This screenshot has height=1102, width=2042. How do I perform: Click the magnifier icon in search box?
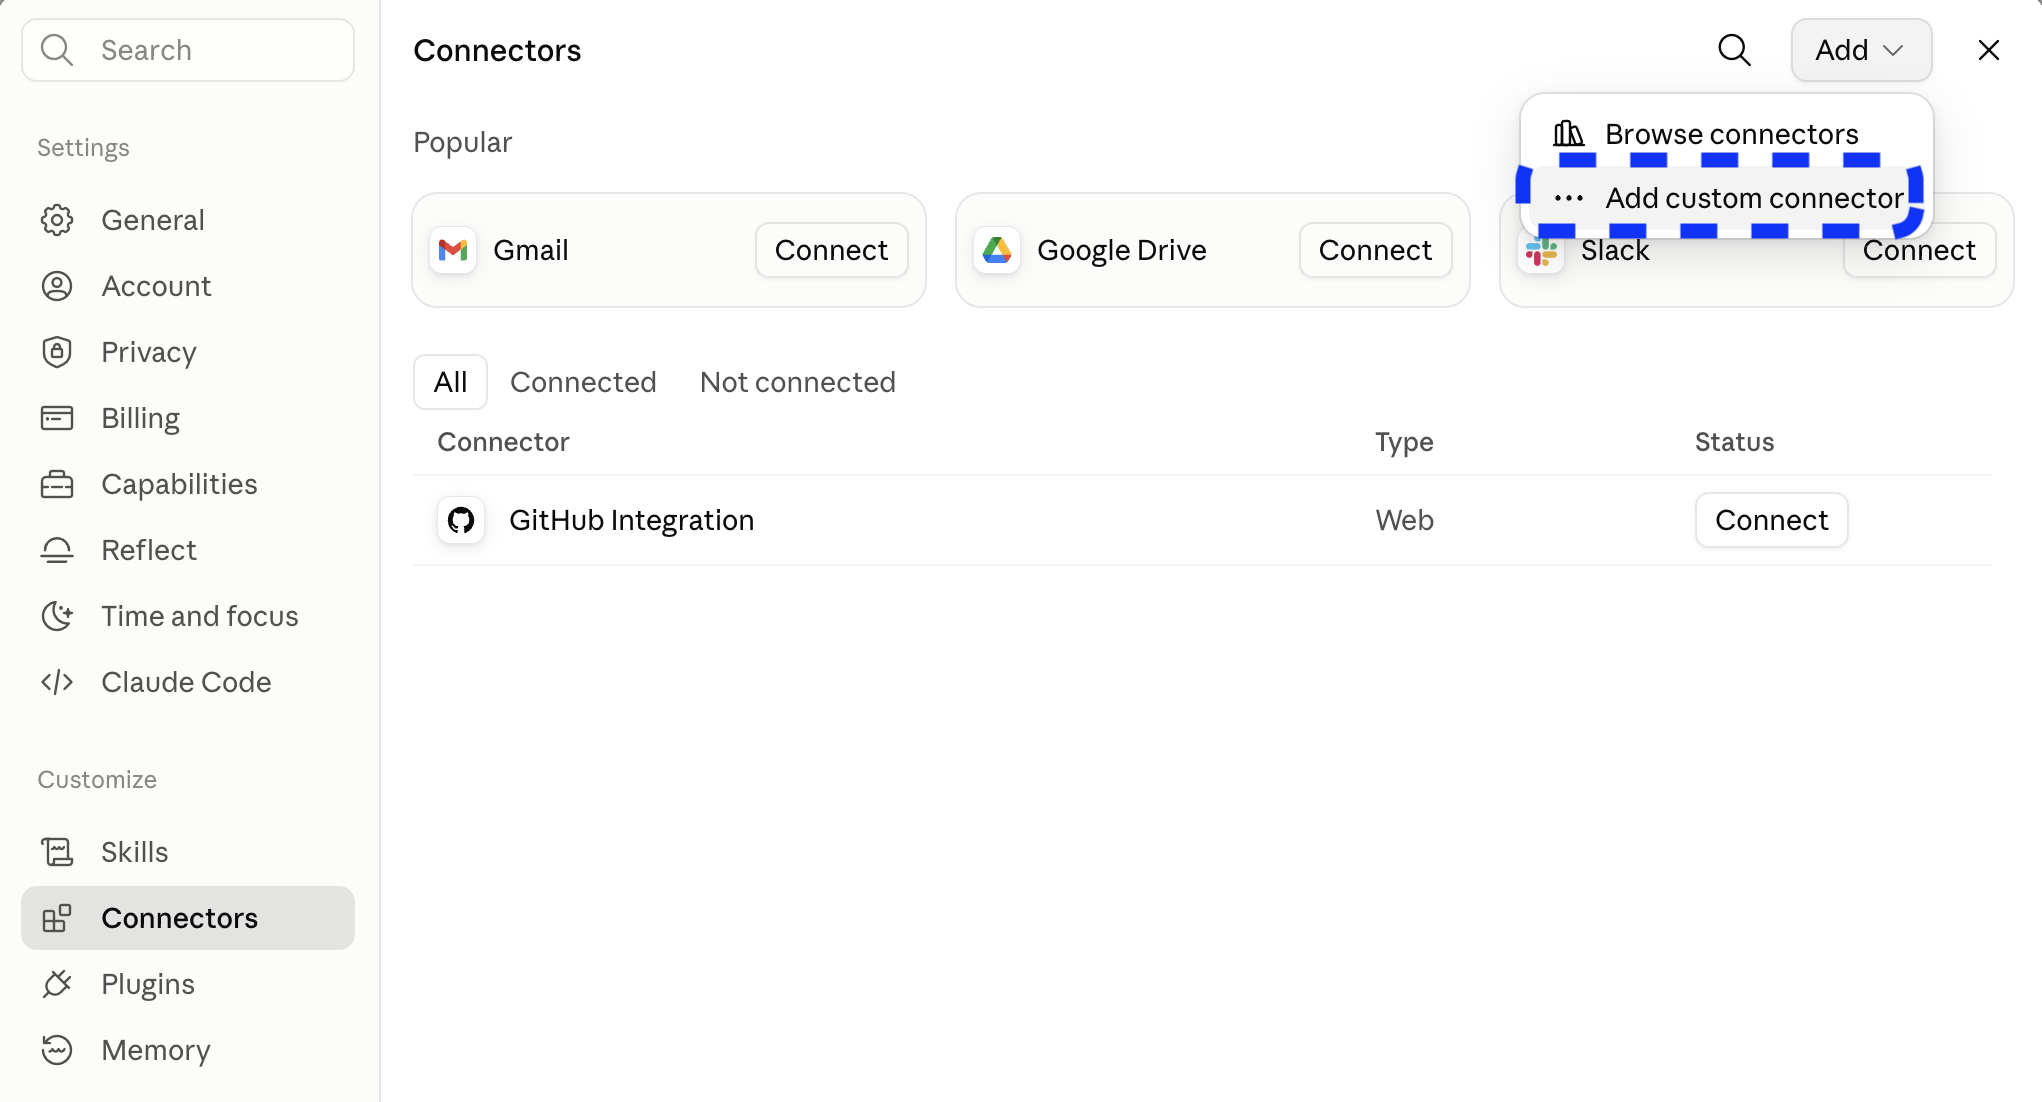[57, 50]
